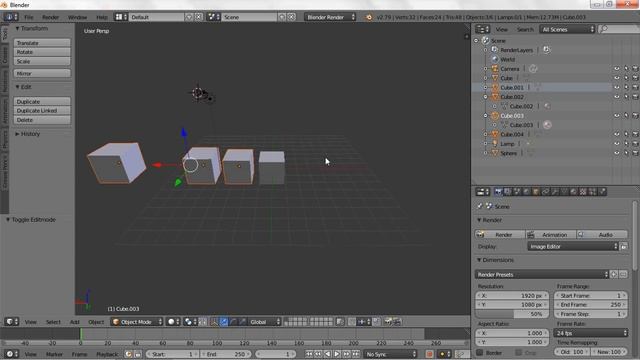Click the Duplicate Linked button
640x360 pixels.
42,111
